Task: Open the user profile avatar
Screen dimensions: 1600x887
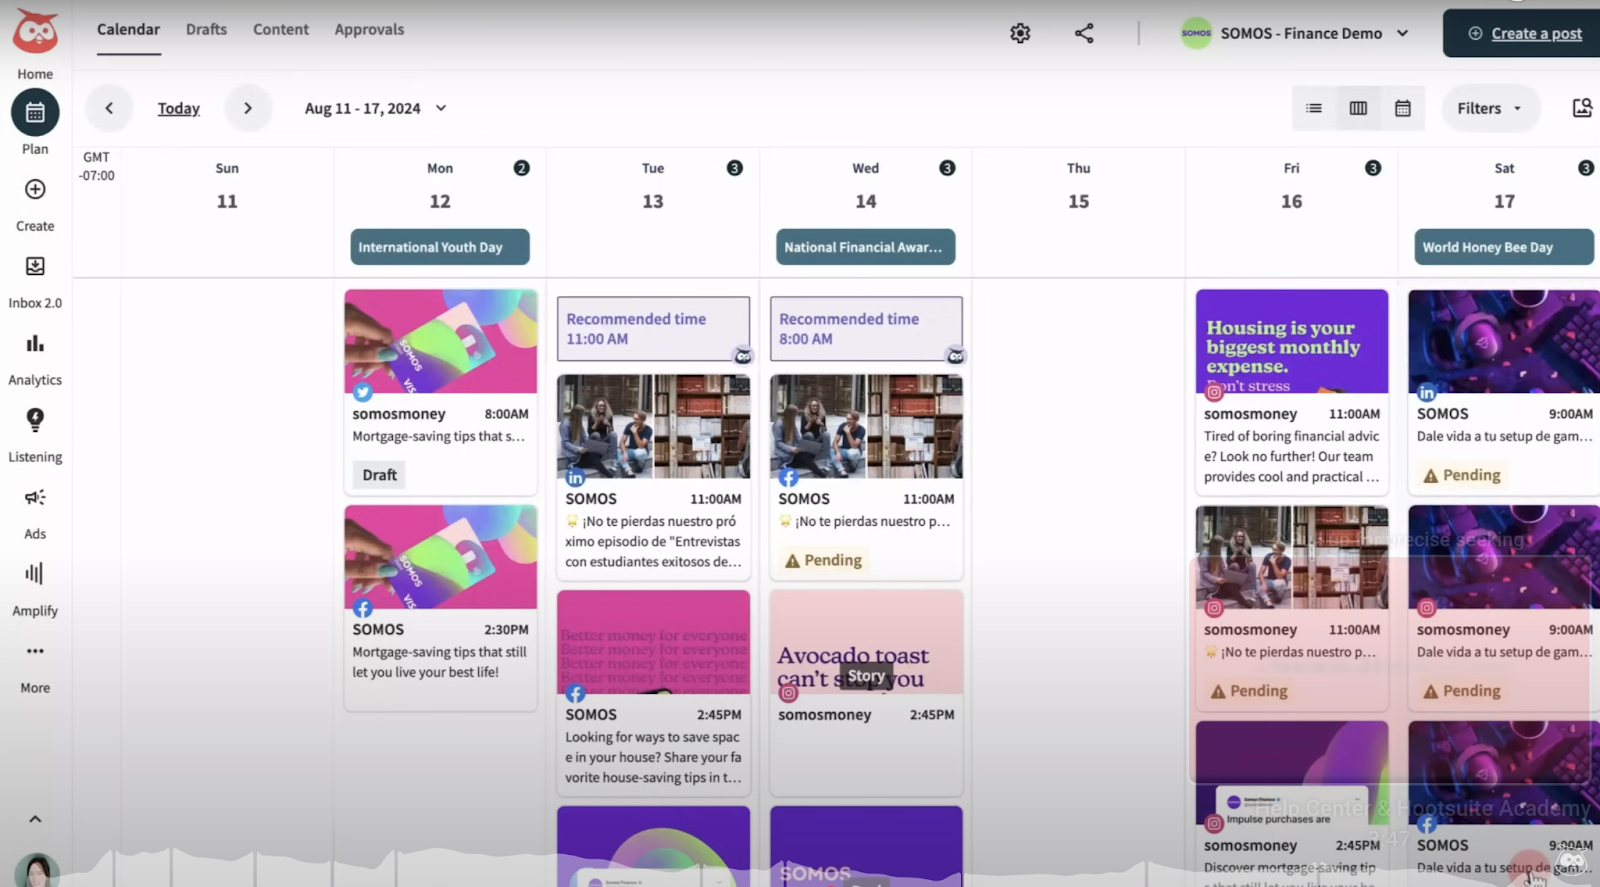Action: [x=37, y=871]
